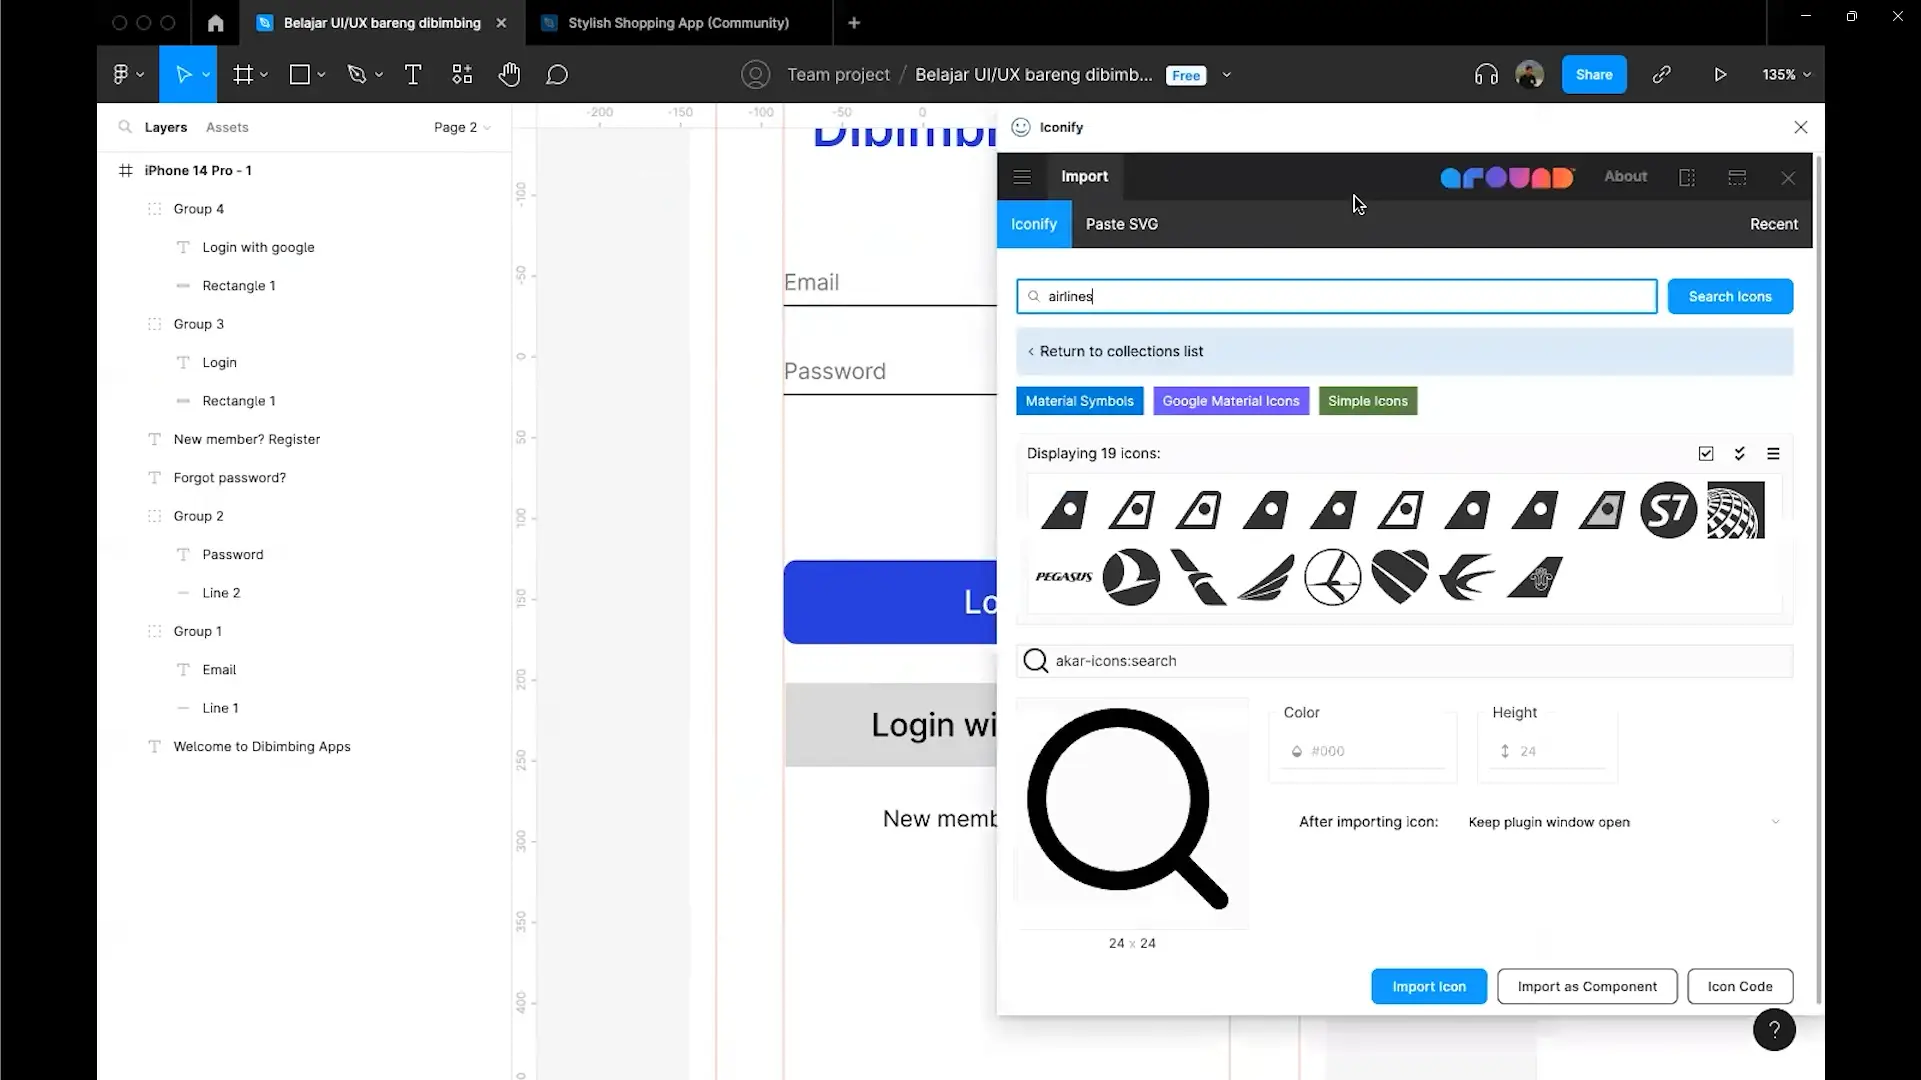The image size is (1921, 1080).
Task: Switch to the Paste SVG tab
Action: point(1121,224)
